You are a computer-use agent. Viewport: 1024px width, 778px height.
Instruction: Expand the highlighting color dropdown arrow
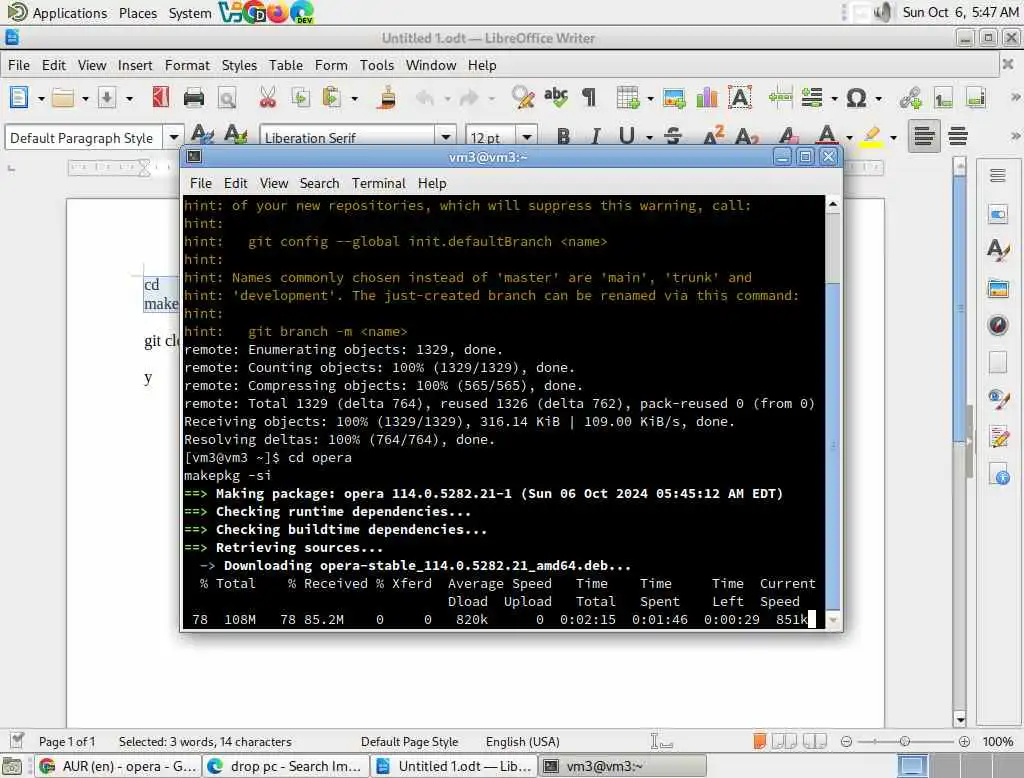(893, 137)
